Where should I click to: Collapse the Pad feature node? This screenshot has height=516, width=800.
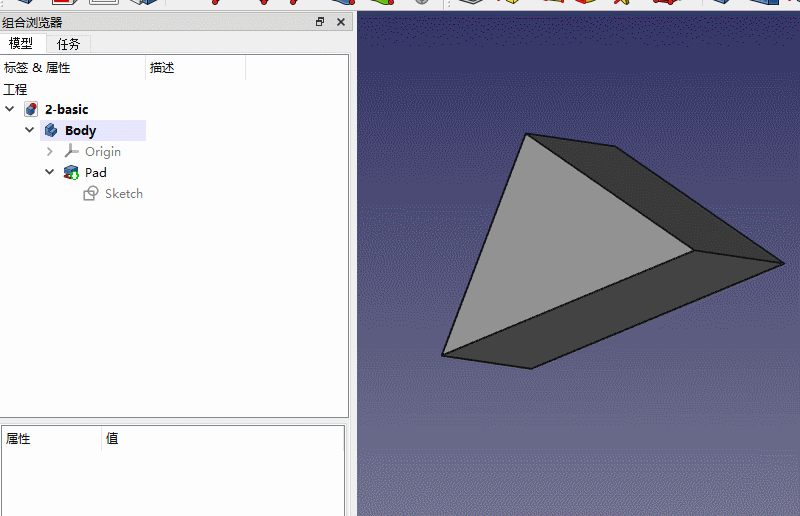50,172
